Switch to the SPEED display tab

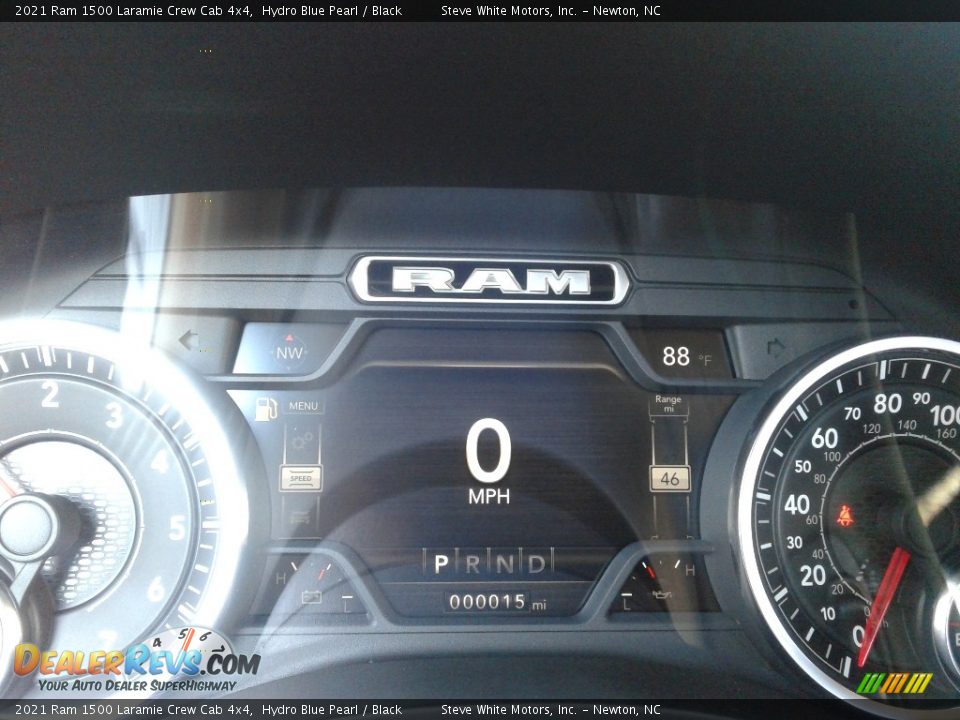tap(299, 477)
